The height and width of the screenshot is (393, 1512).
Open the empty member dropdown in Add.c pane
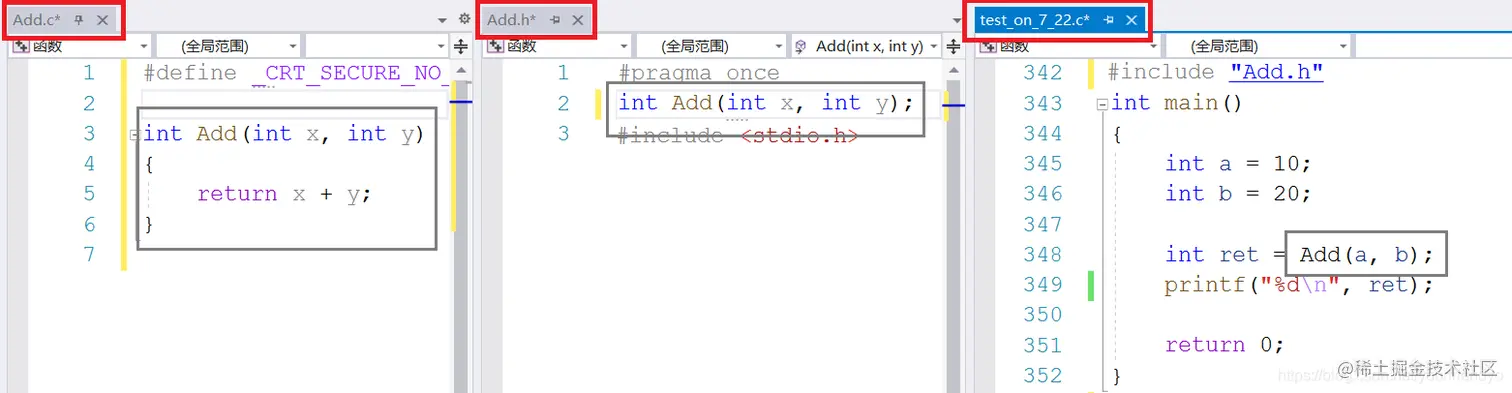coord(377,46)
